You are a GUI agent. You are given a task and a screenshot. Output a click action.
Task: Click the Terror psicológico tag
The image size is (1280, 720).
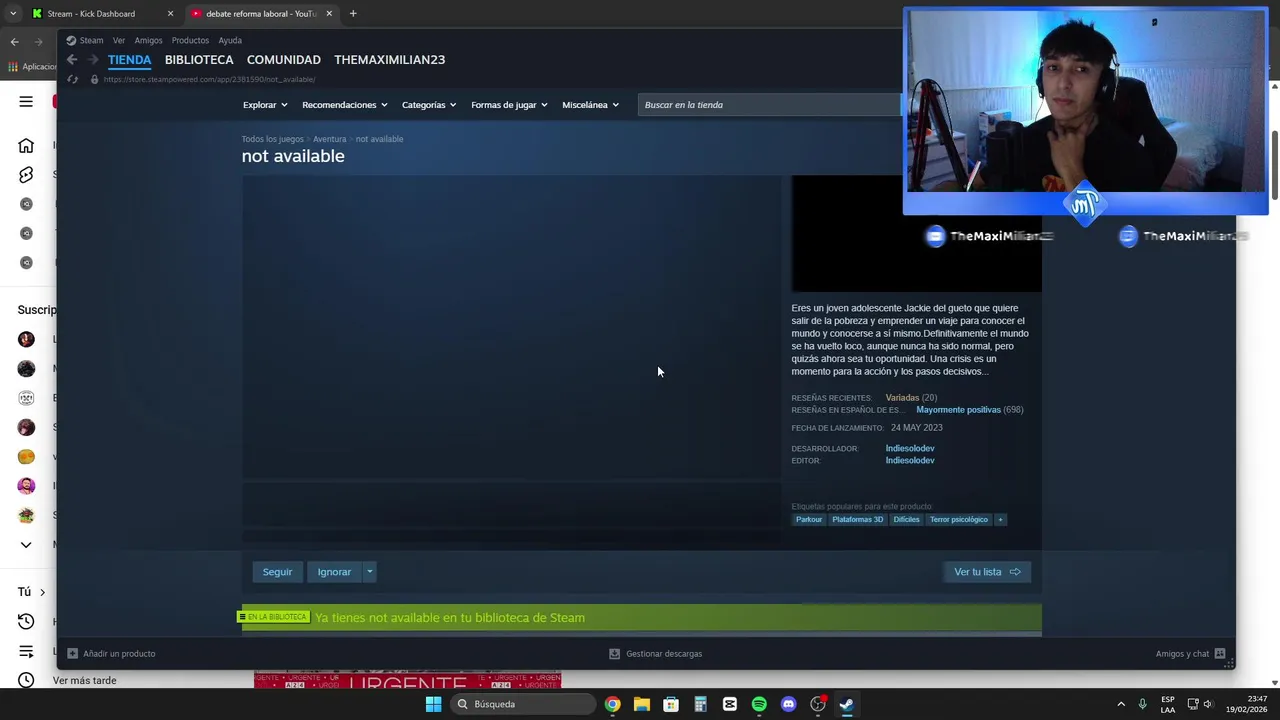click(958, 519)
